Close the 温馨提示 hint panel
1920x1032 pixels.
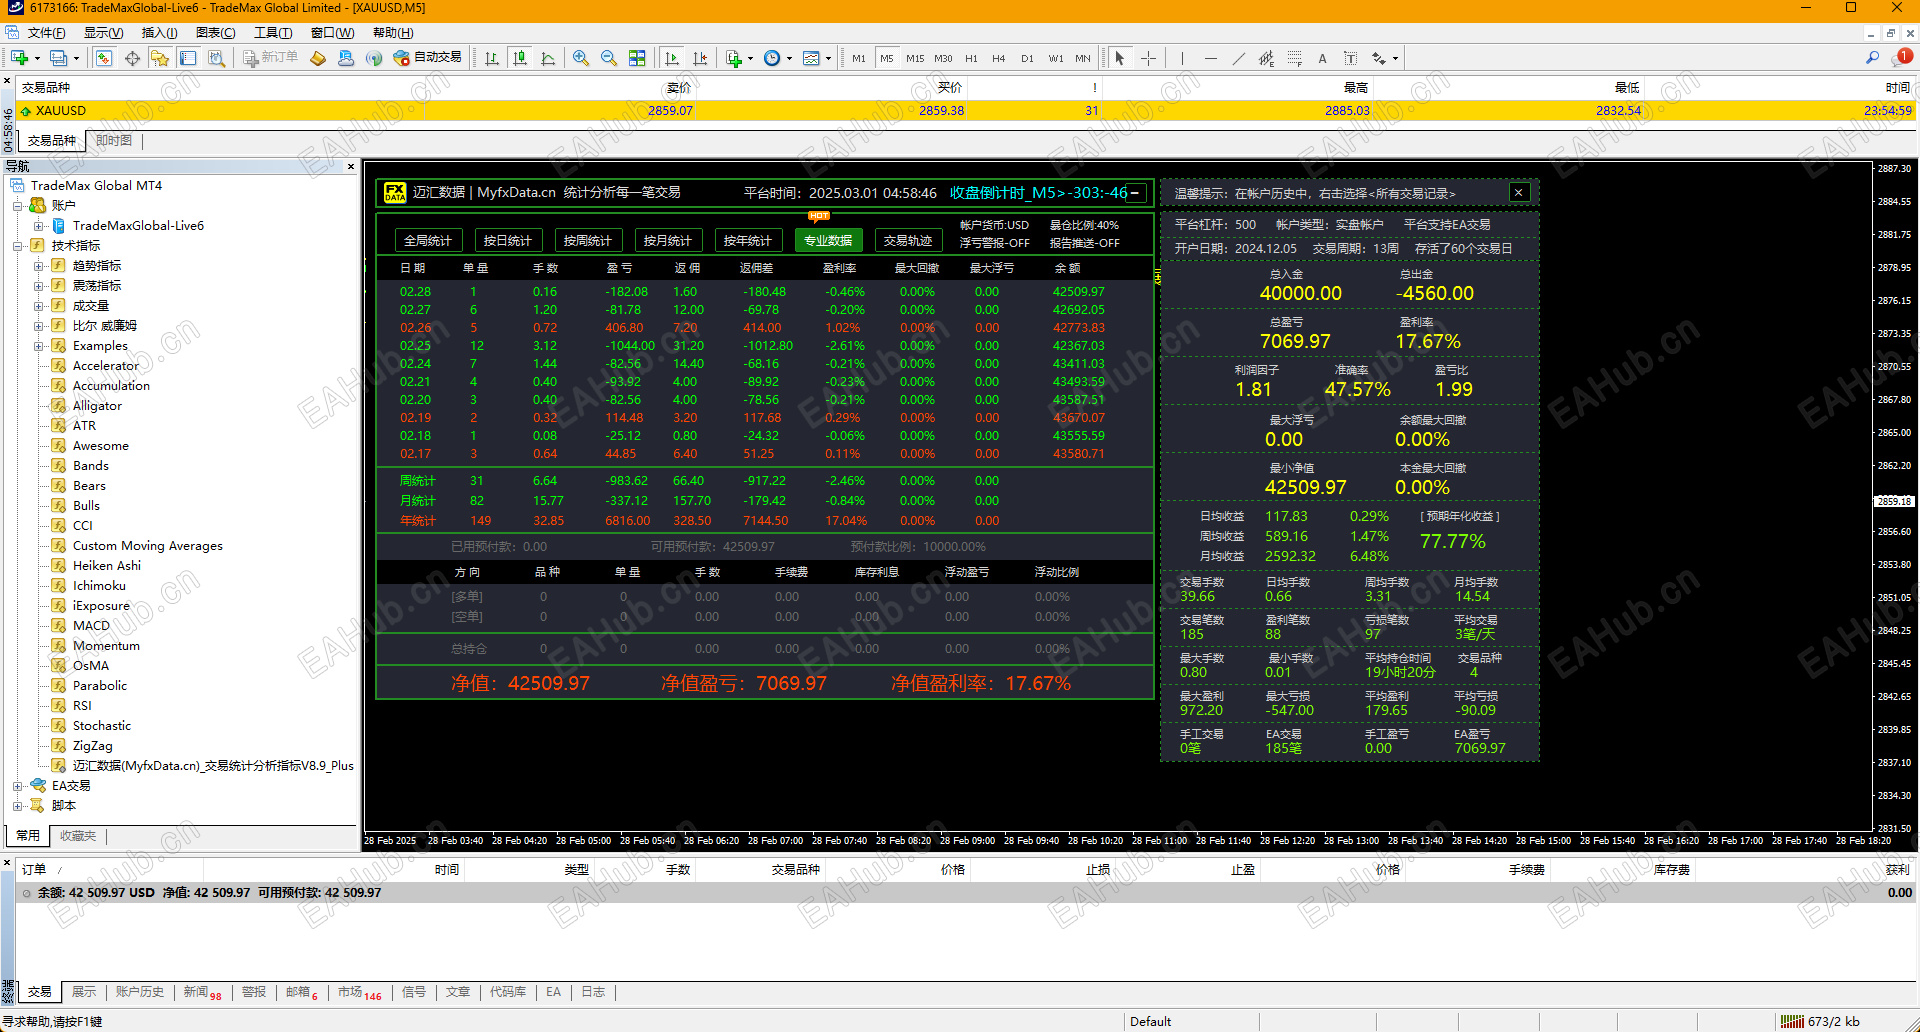pos(1519,193)
